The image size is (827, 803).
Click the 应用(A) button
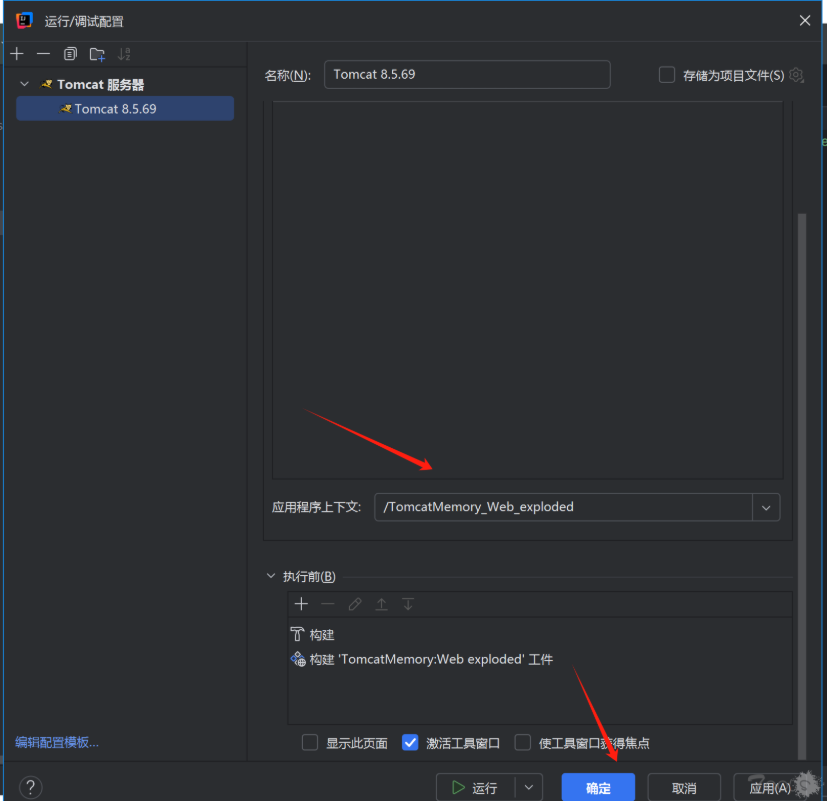[770, 788]
